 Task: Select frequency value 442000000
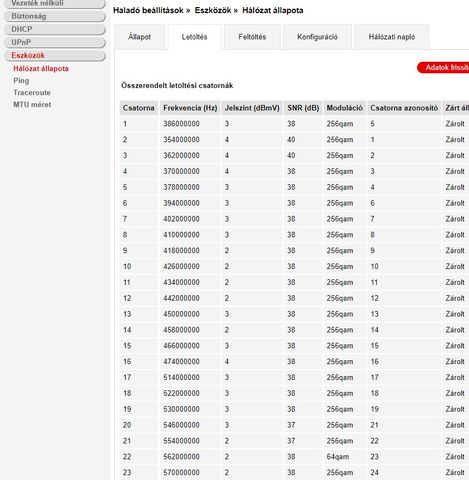tap(181, 298)
